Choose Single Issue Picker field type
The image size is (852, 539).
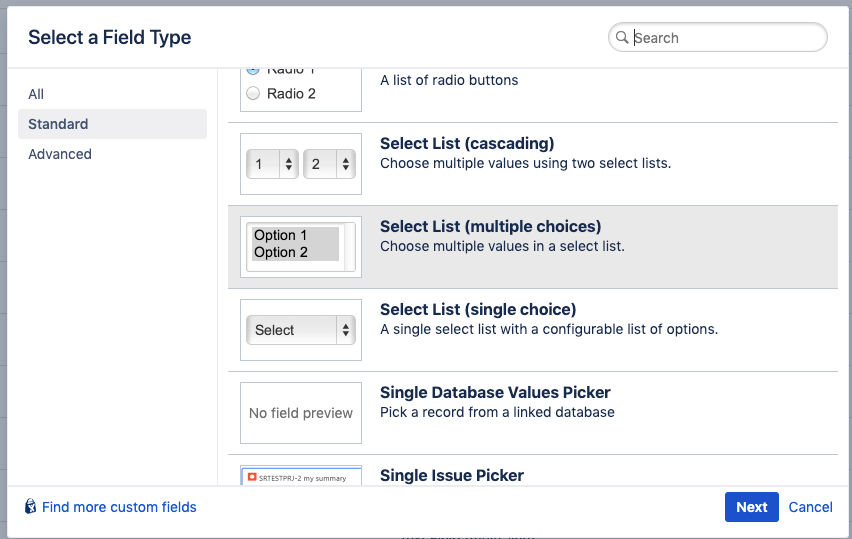click(532, 471)
